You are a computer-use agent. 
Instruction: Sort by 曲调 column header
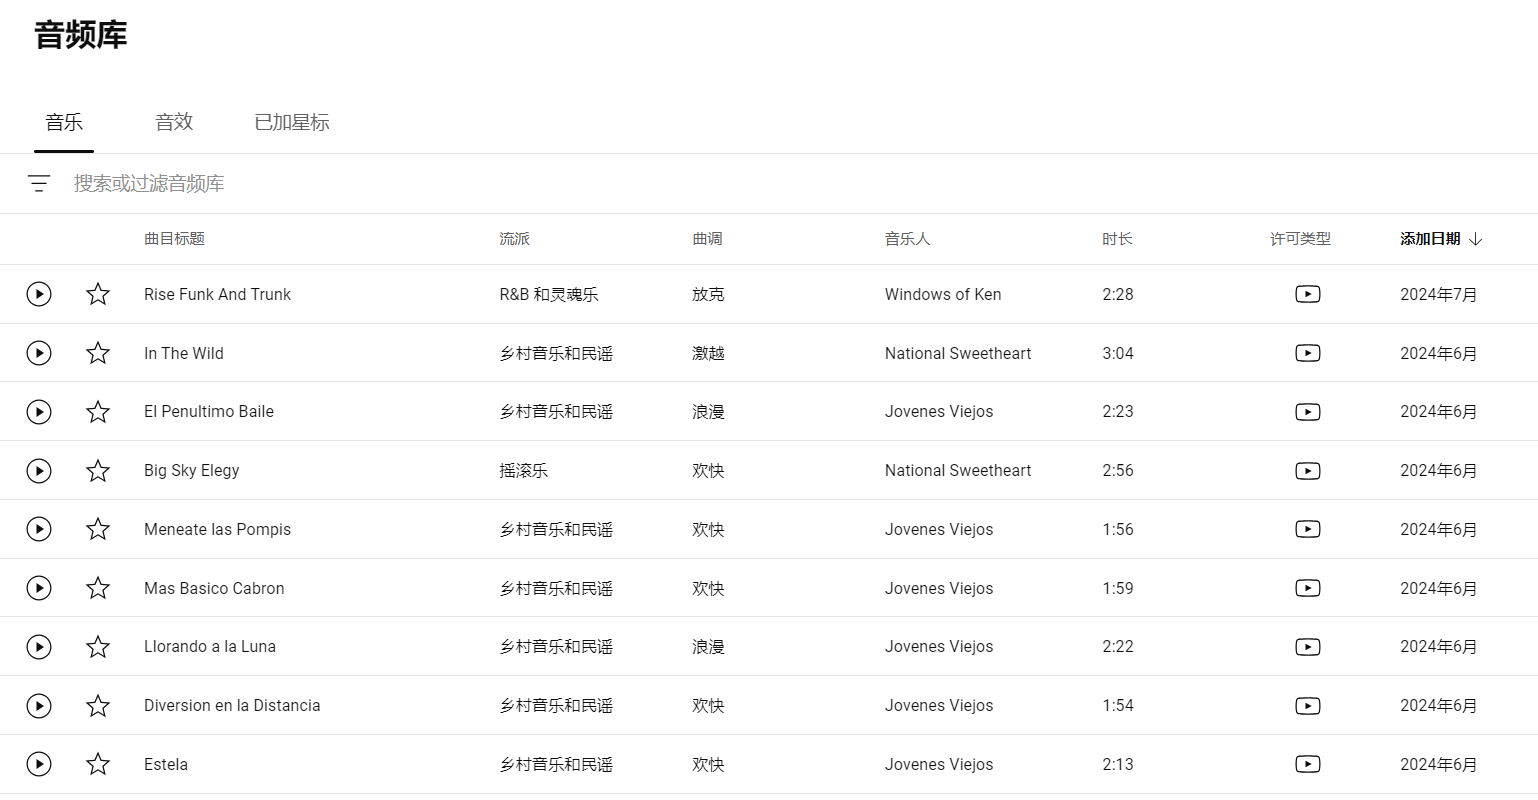tap(707, 239)
